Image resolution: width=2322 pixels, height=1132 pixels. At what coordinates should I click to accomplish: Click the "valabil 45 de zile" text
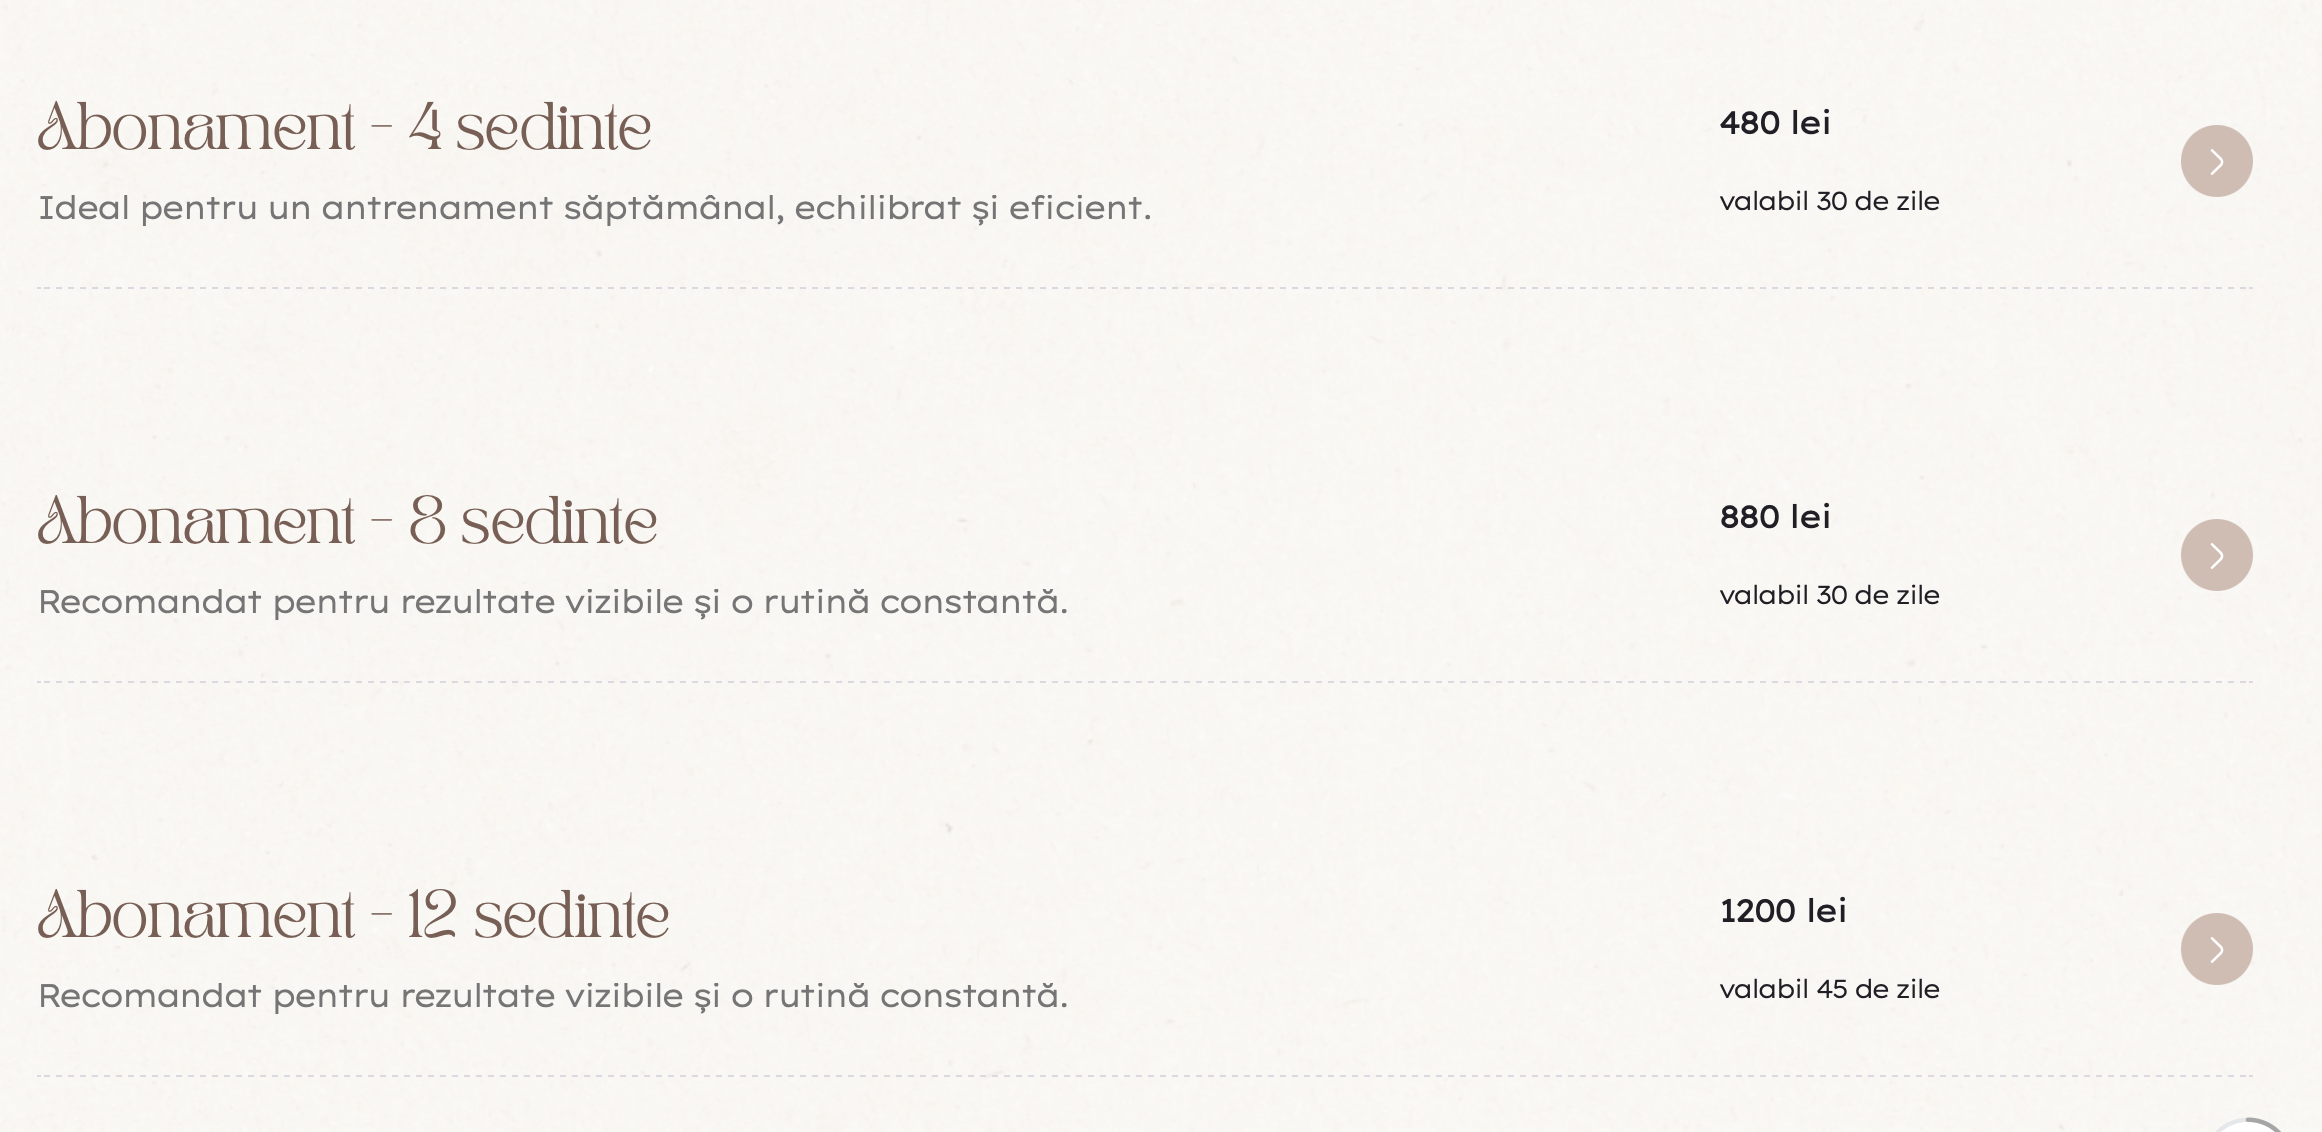click(x=1829, y=990)
